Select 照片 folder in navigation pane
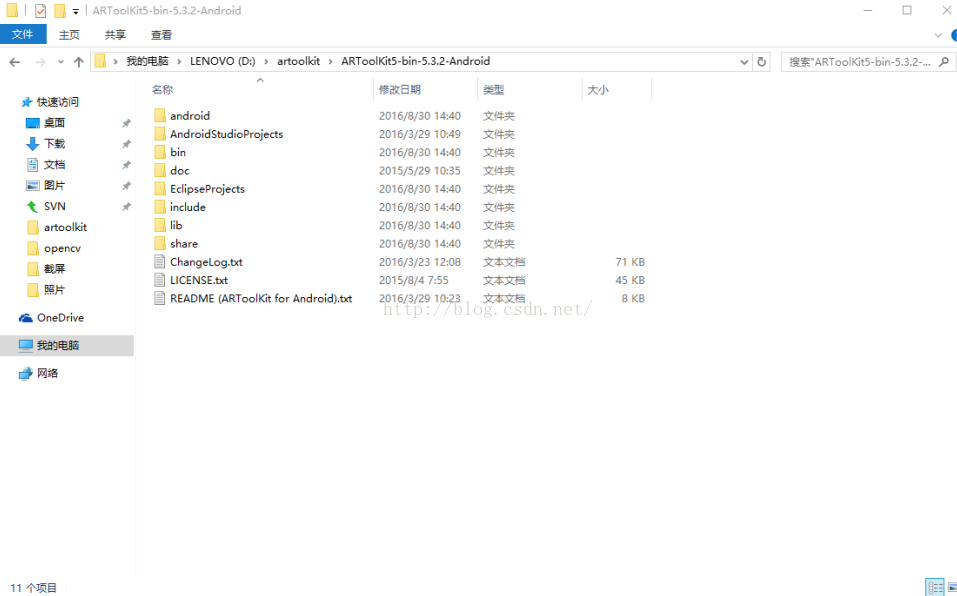The height and width of the screenshot is (596, 957). [54, 290]
